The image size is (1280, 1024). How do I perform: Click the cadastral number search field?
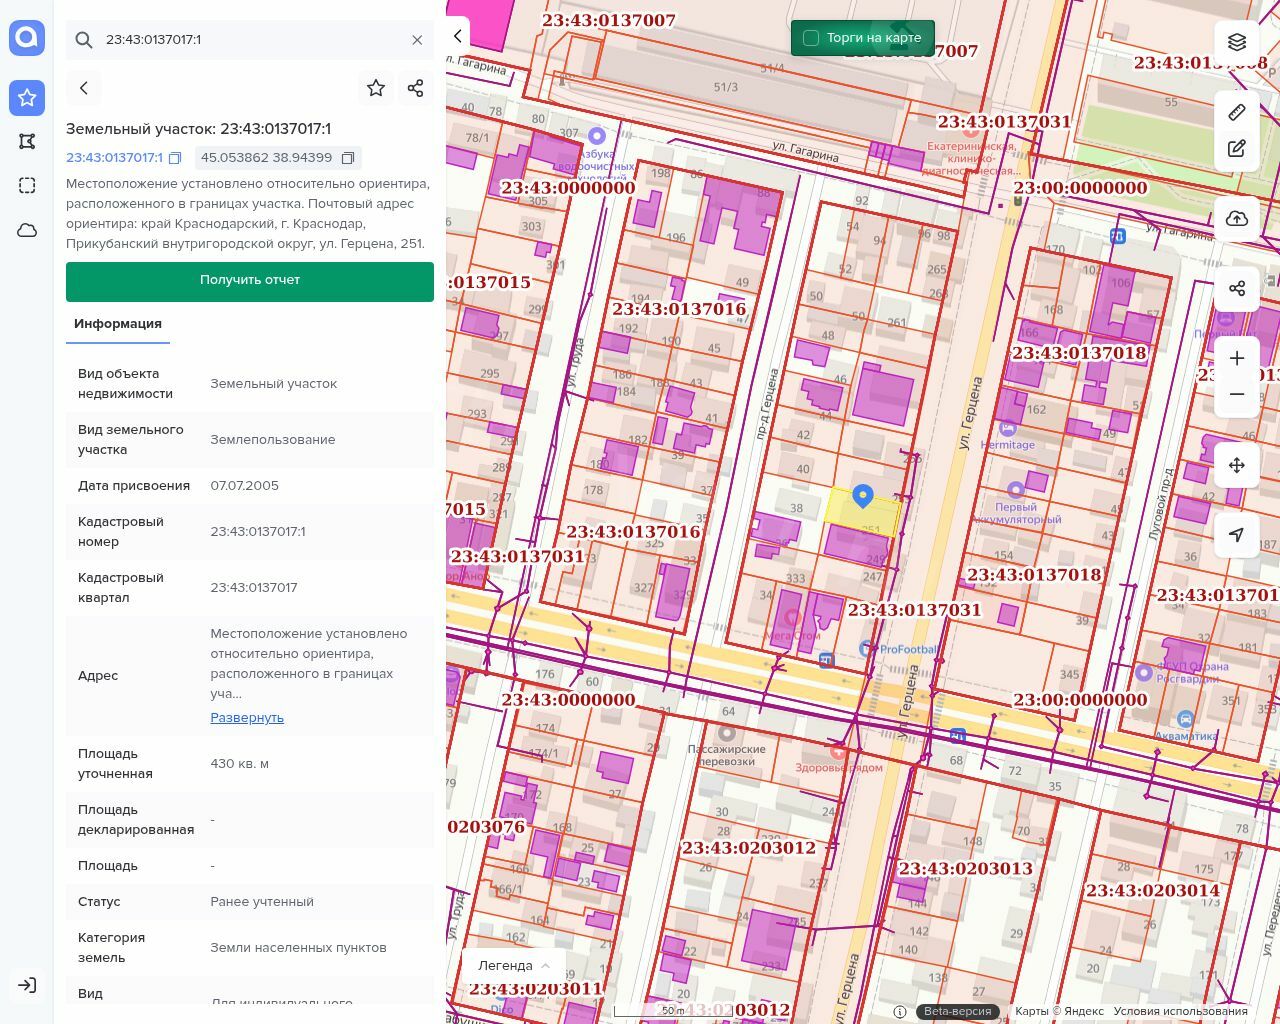pyautogui.click(x=250, y=40)
